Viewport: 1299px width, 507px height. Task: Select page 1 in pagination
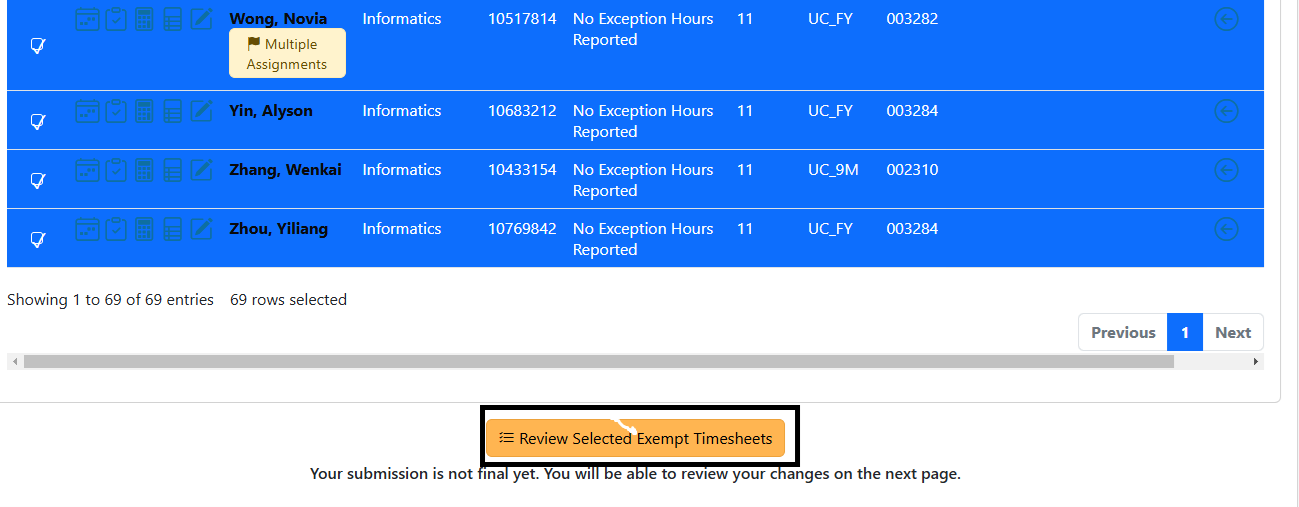(x=1184, y=333)
